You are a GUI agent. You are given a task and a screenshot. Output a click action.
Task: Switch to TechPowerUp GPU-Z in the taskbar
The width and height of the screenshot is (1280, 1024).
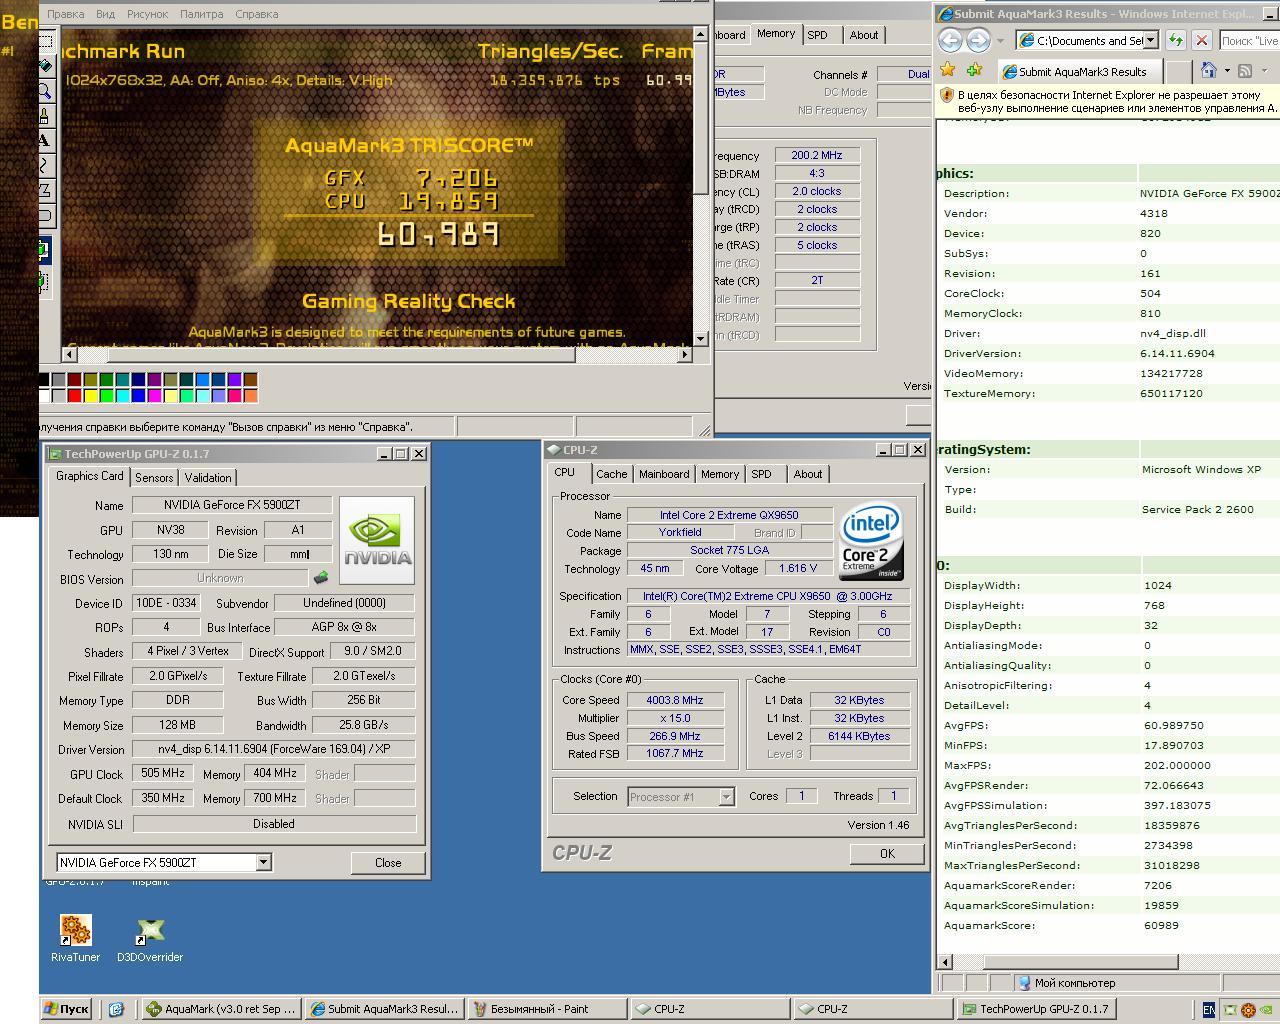coord(1037,1009)
